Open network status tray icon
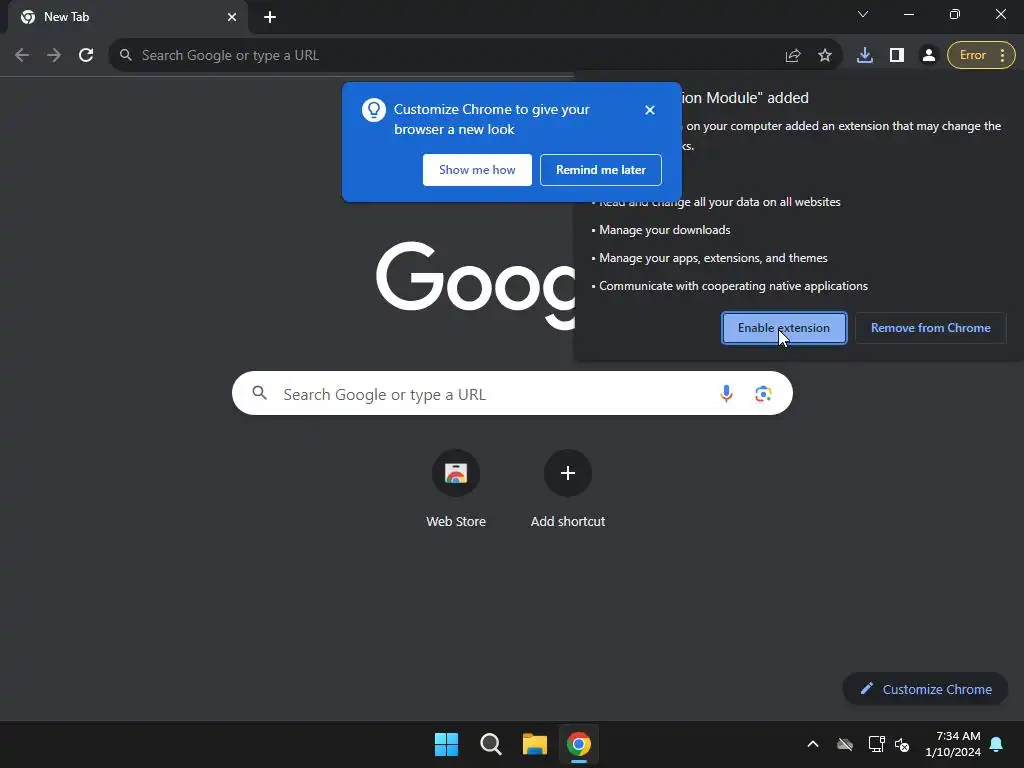 tap(876, 744)
